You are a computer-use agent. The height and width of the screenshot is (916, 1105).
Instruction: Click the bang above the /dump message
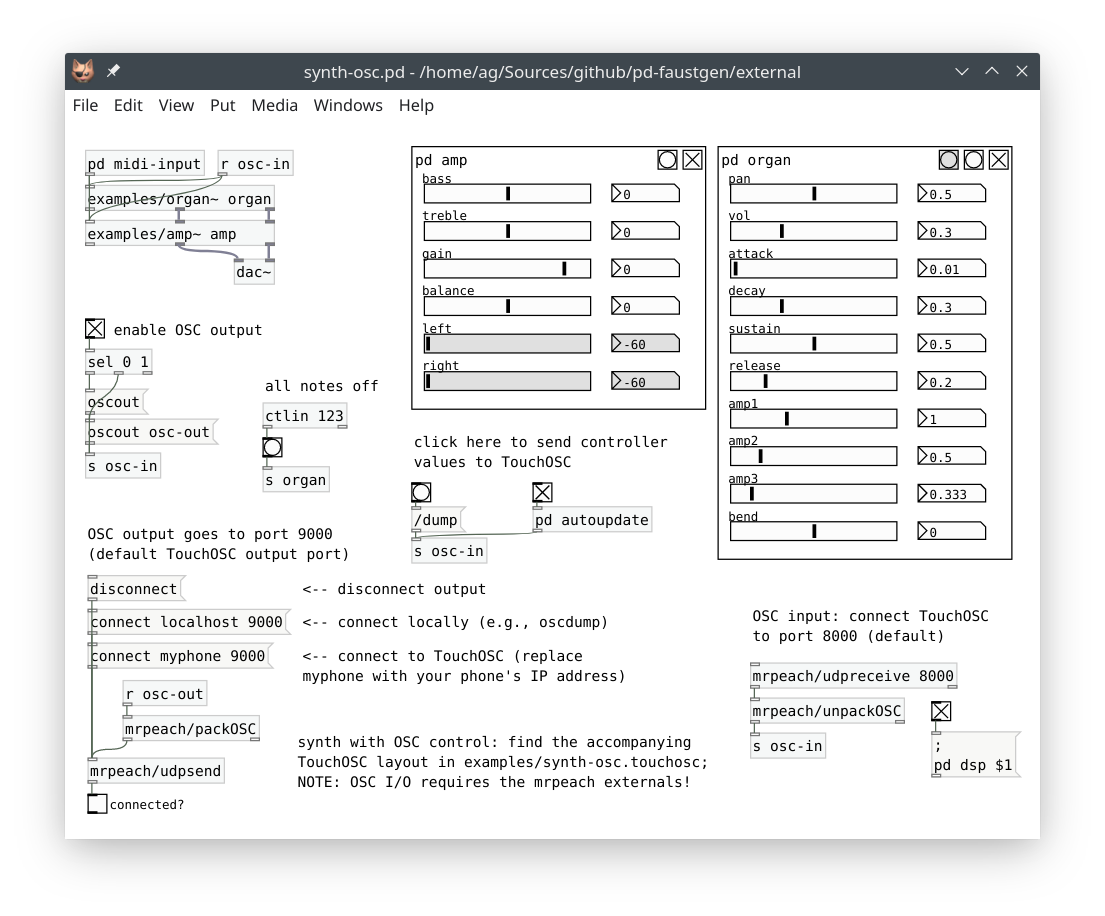[421, 493]
